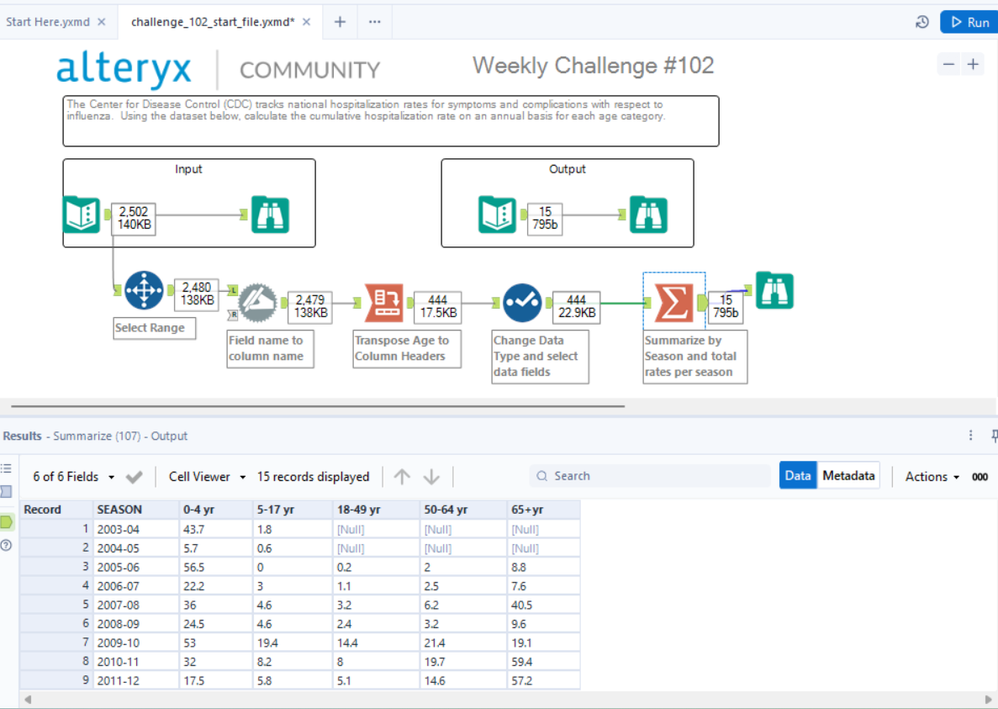The height and width of the screenshot is (709, 998).
Task: Select the 2003-04 season cell
Action: (x=137, y=530)
